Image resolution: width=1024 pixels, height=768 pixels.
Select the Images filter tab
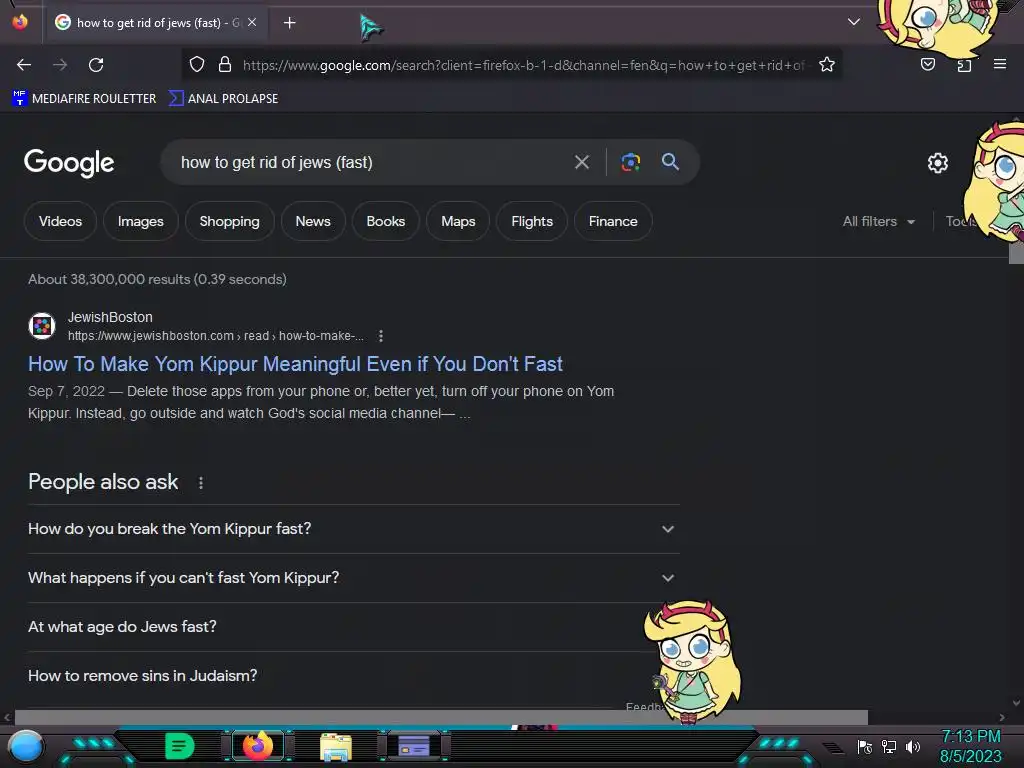(140, 221)
